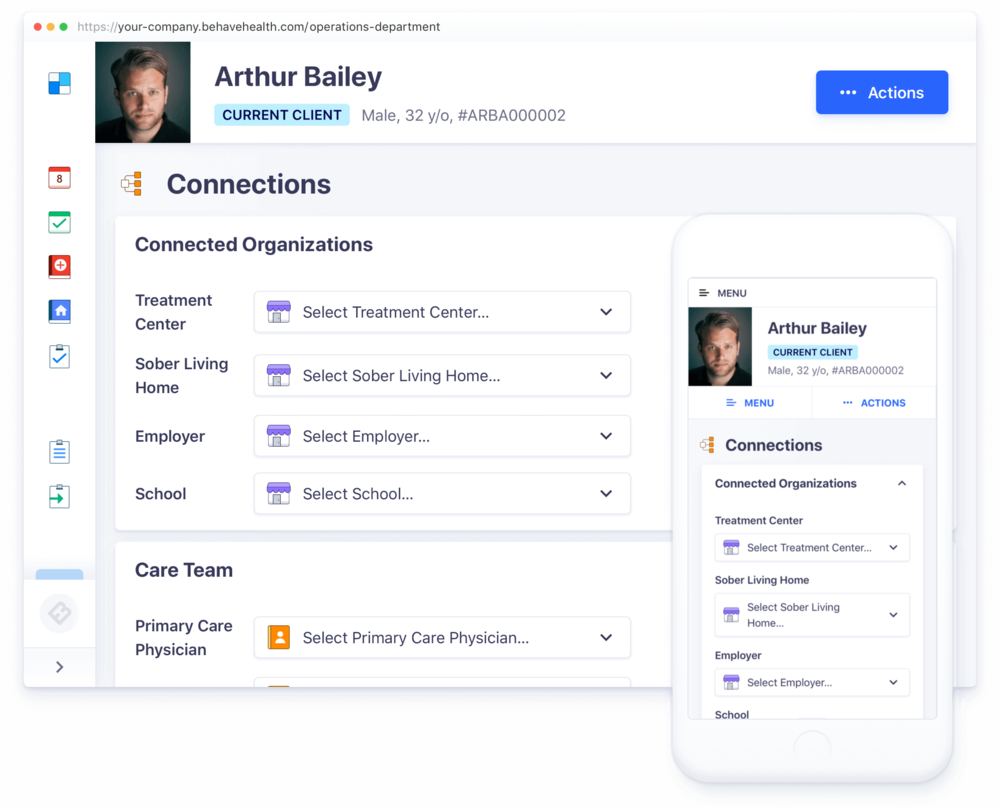Image resolution: width=1000 pixels, height=808 pixels.
Task: Open the Select Primary Care Physician dropdown
Action: coord(442,638)
